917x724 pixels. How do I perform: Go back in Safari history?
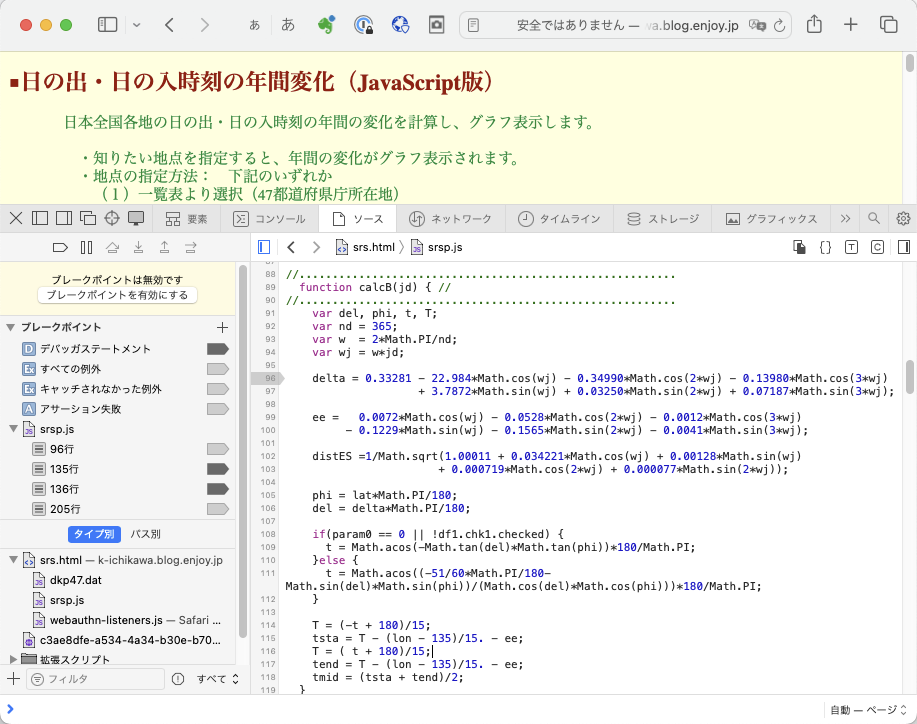170,25
